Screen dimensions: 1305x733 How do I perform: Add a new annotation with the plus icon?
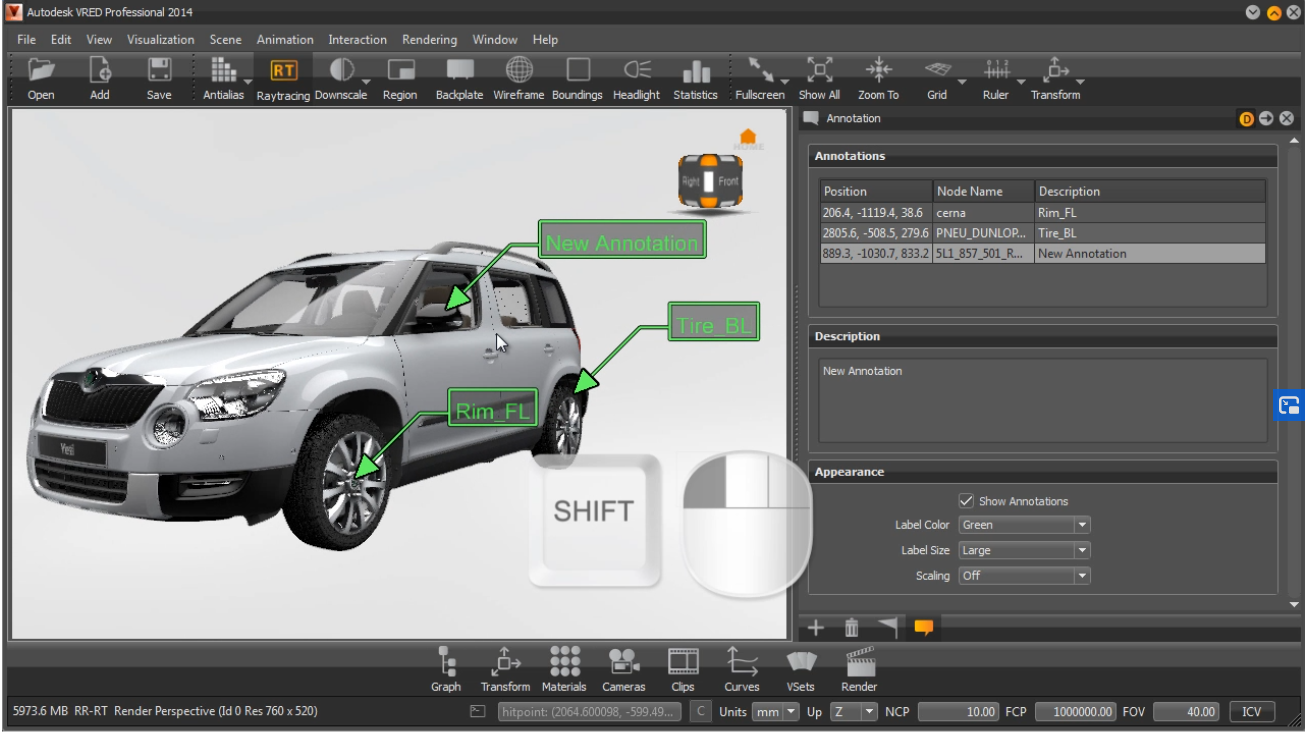[x=816, y=628]
